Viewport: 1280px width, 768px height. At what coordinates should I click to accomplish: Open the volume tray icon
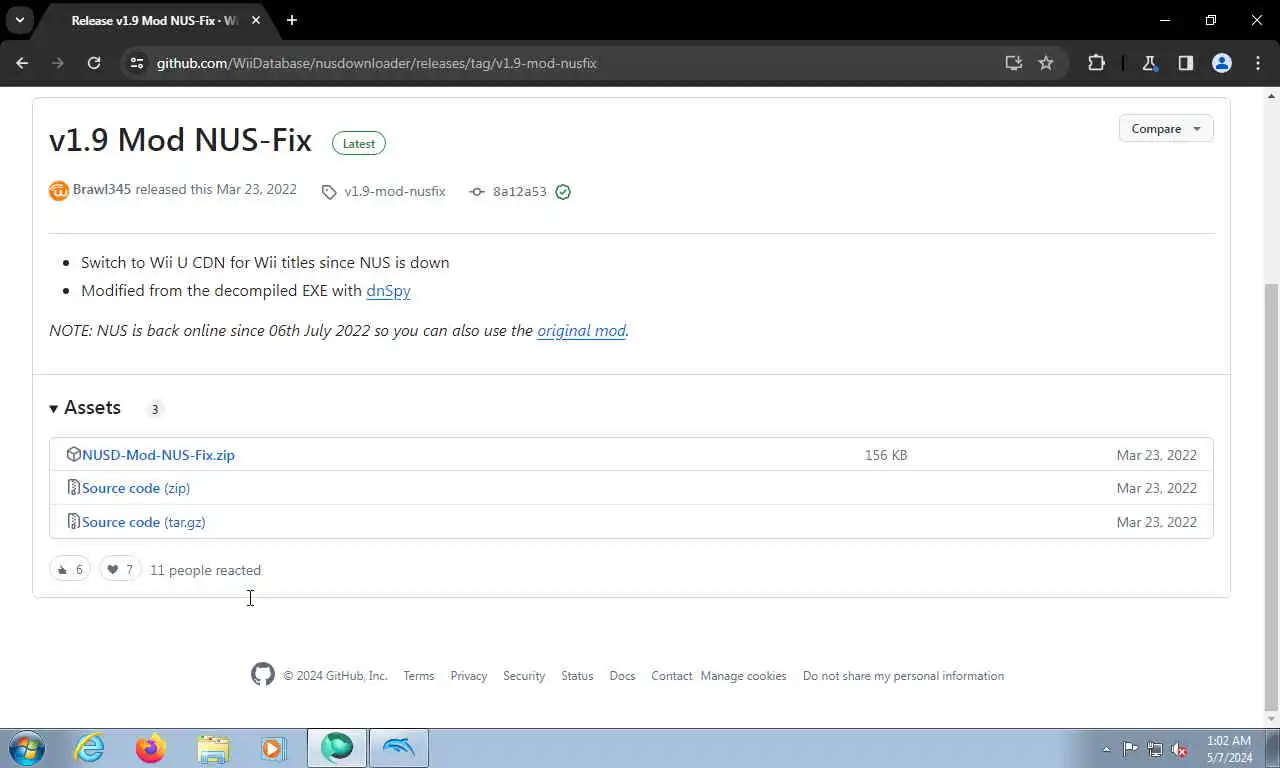click(x=1180, y=749)
